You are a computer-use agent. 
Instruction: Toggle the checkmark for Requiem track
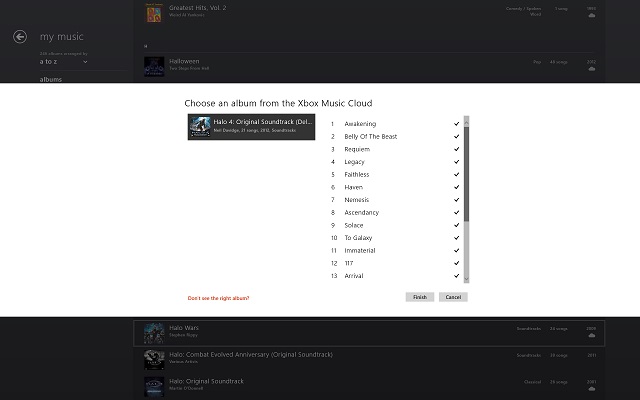(457, 149)
